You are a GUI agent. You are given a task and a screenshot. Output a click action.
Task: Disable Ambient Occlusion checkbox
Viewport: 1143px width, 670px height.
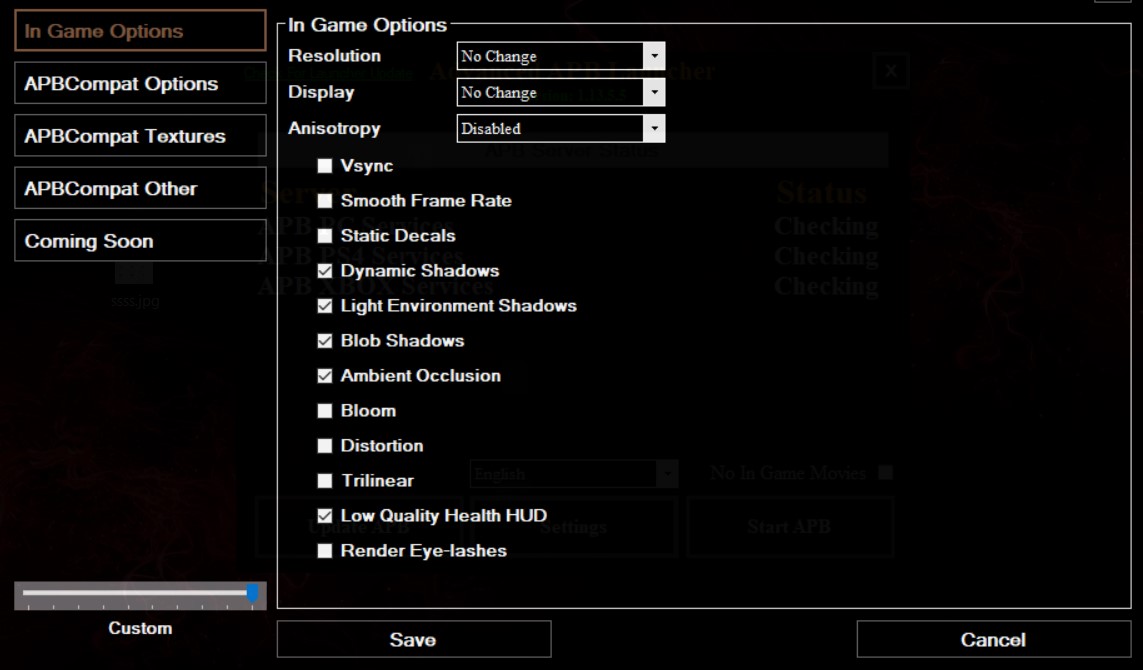pos(325,376)
